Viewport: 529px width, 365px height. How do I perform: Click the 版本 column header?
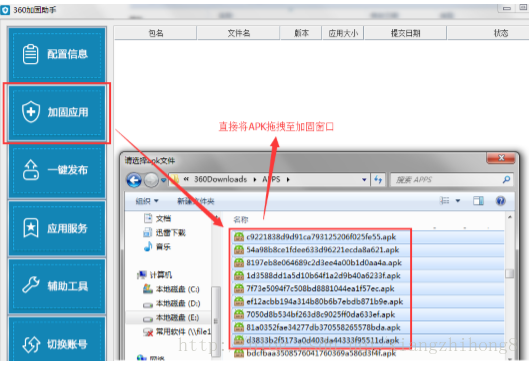click(301, 33)
